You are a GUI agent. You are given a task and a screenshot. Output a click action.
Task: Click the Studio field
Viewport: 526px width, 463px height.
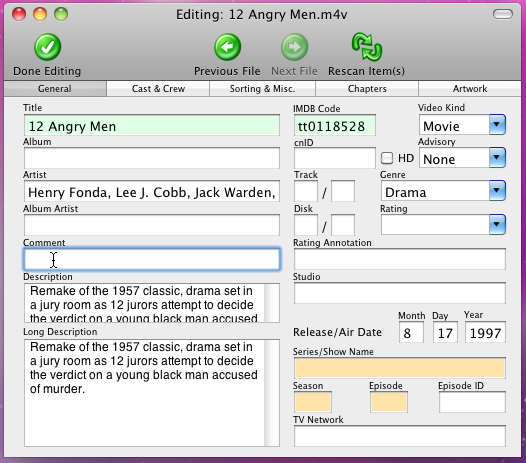pos(400,293)
